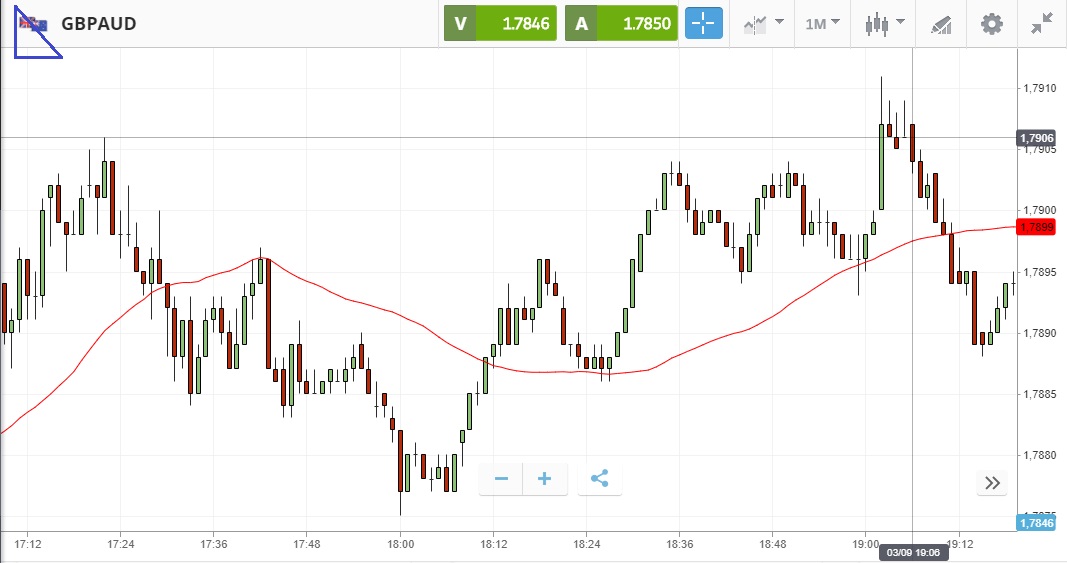Jump to latest candles with double-arrow button
Viewport: 1067px width, 563px height.
pos(992,483)
